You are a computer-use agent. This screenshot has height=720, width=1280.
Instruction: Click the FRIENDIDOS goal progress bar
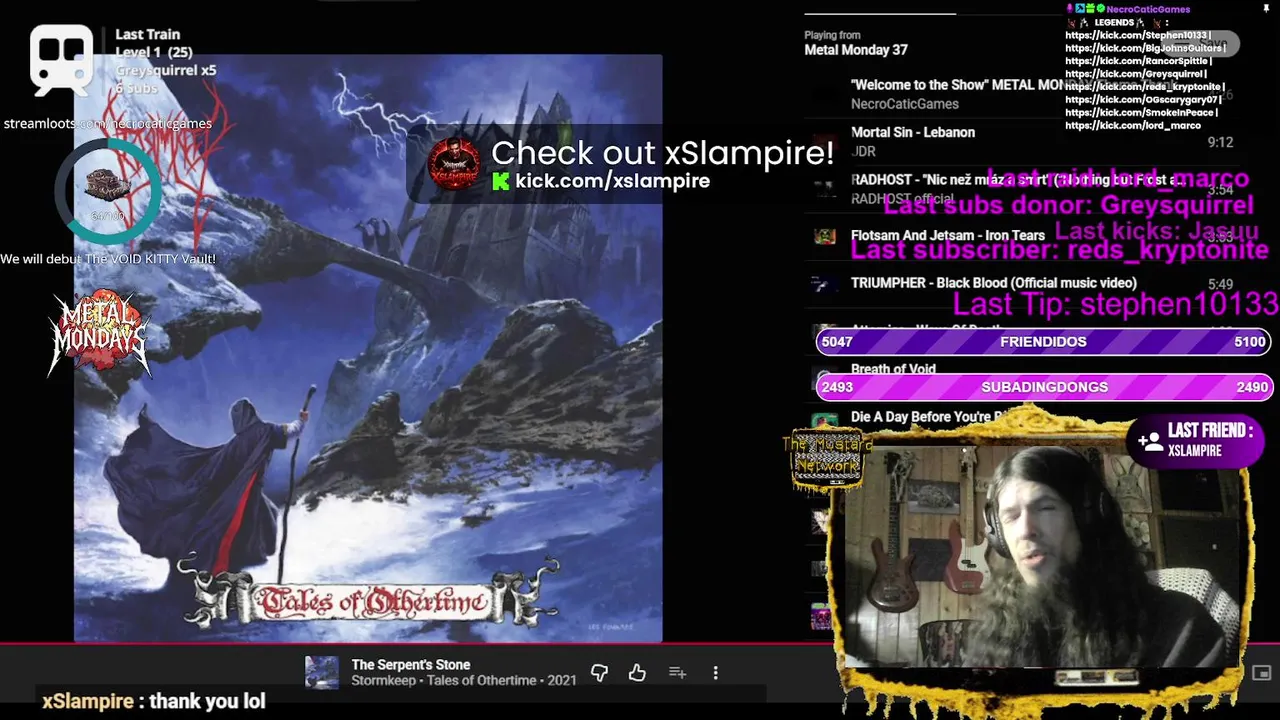[1043, 341]
